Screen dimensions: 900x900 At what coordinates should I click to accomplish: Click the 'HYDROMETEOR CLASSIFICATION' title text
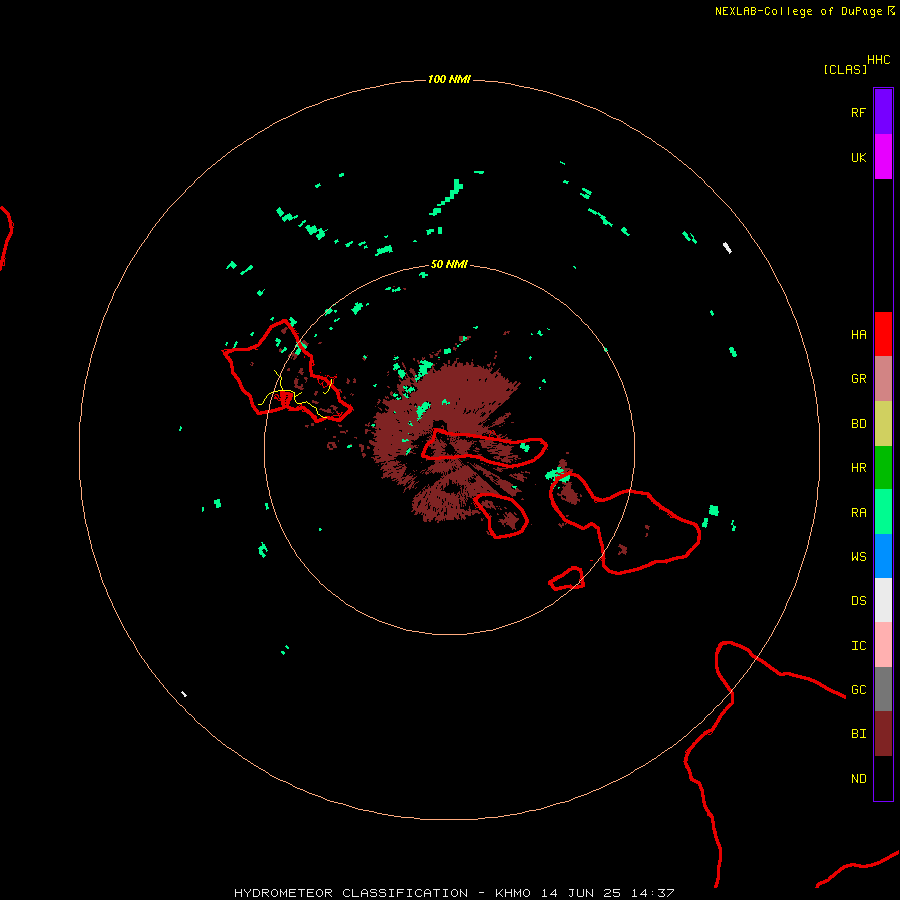pos(351,893)
